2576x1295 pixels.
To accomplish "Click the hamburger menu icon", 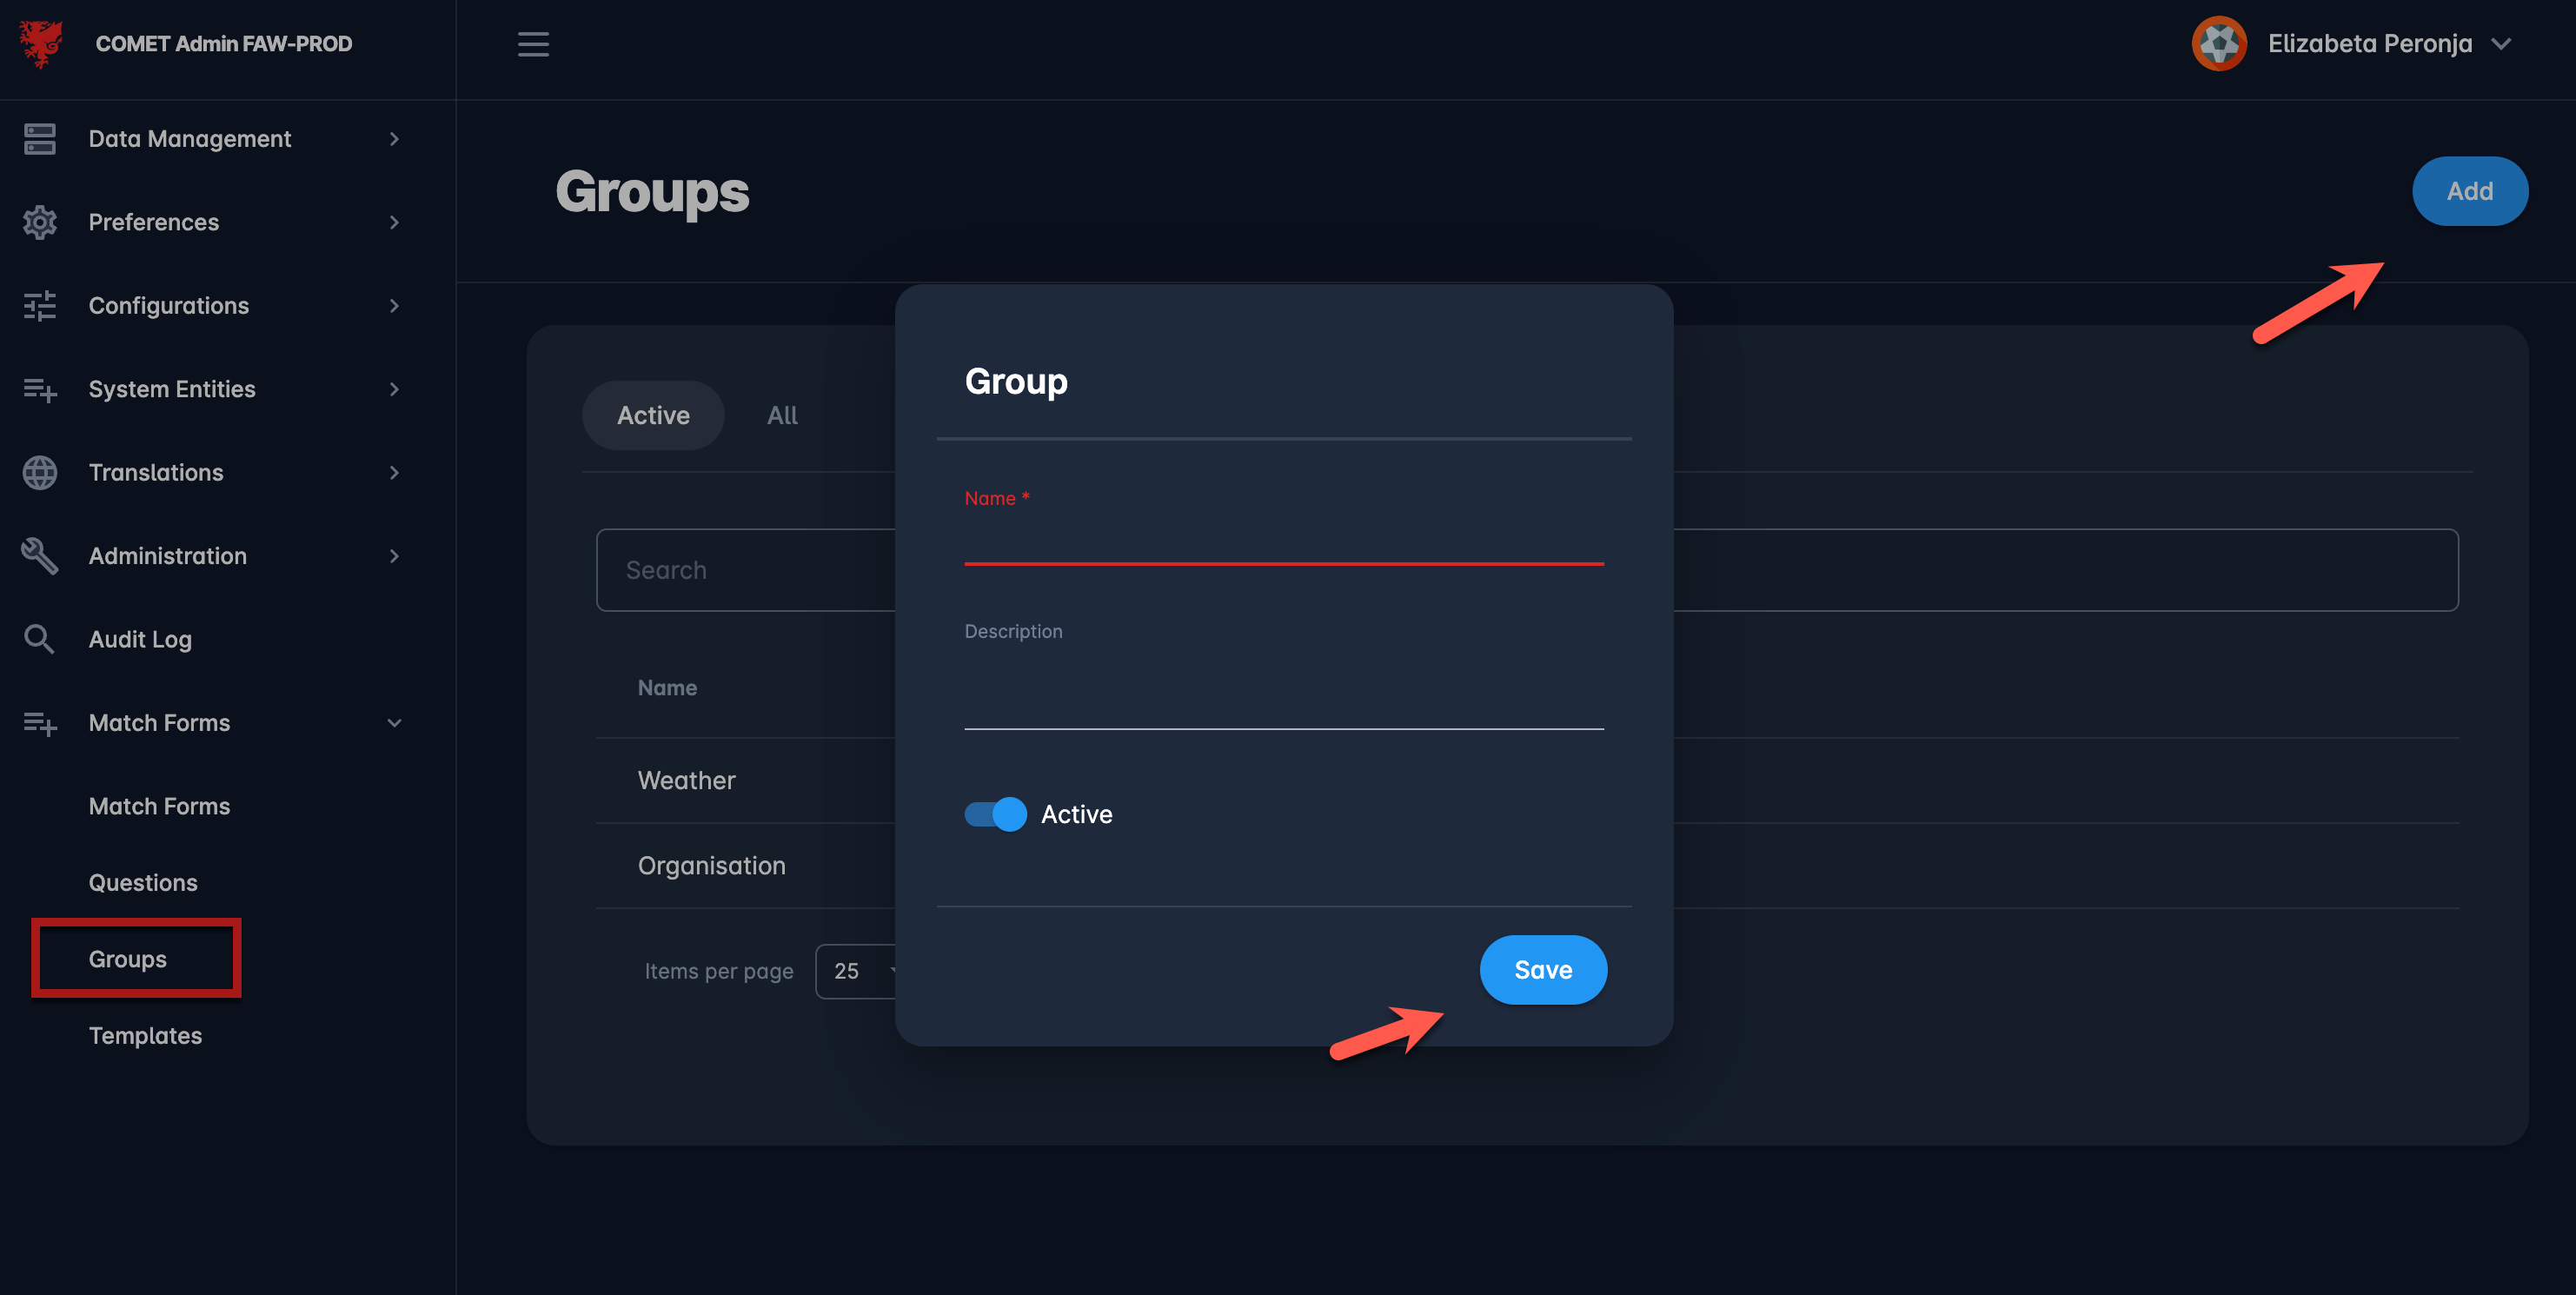I will tap(533, 44).
